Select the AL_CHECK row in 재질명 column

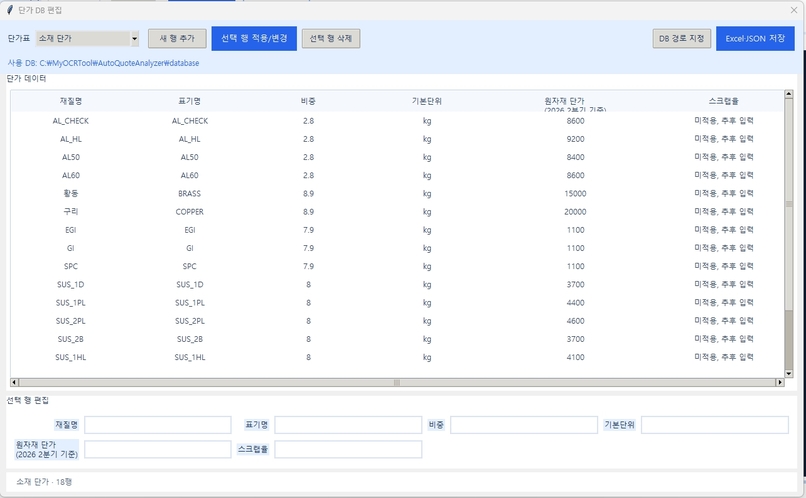click(71, 121)
